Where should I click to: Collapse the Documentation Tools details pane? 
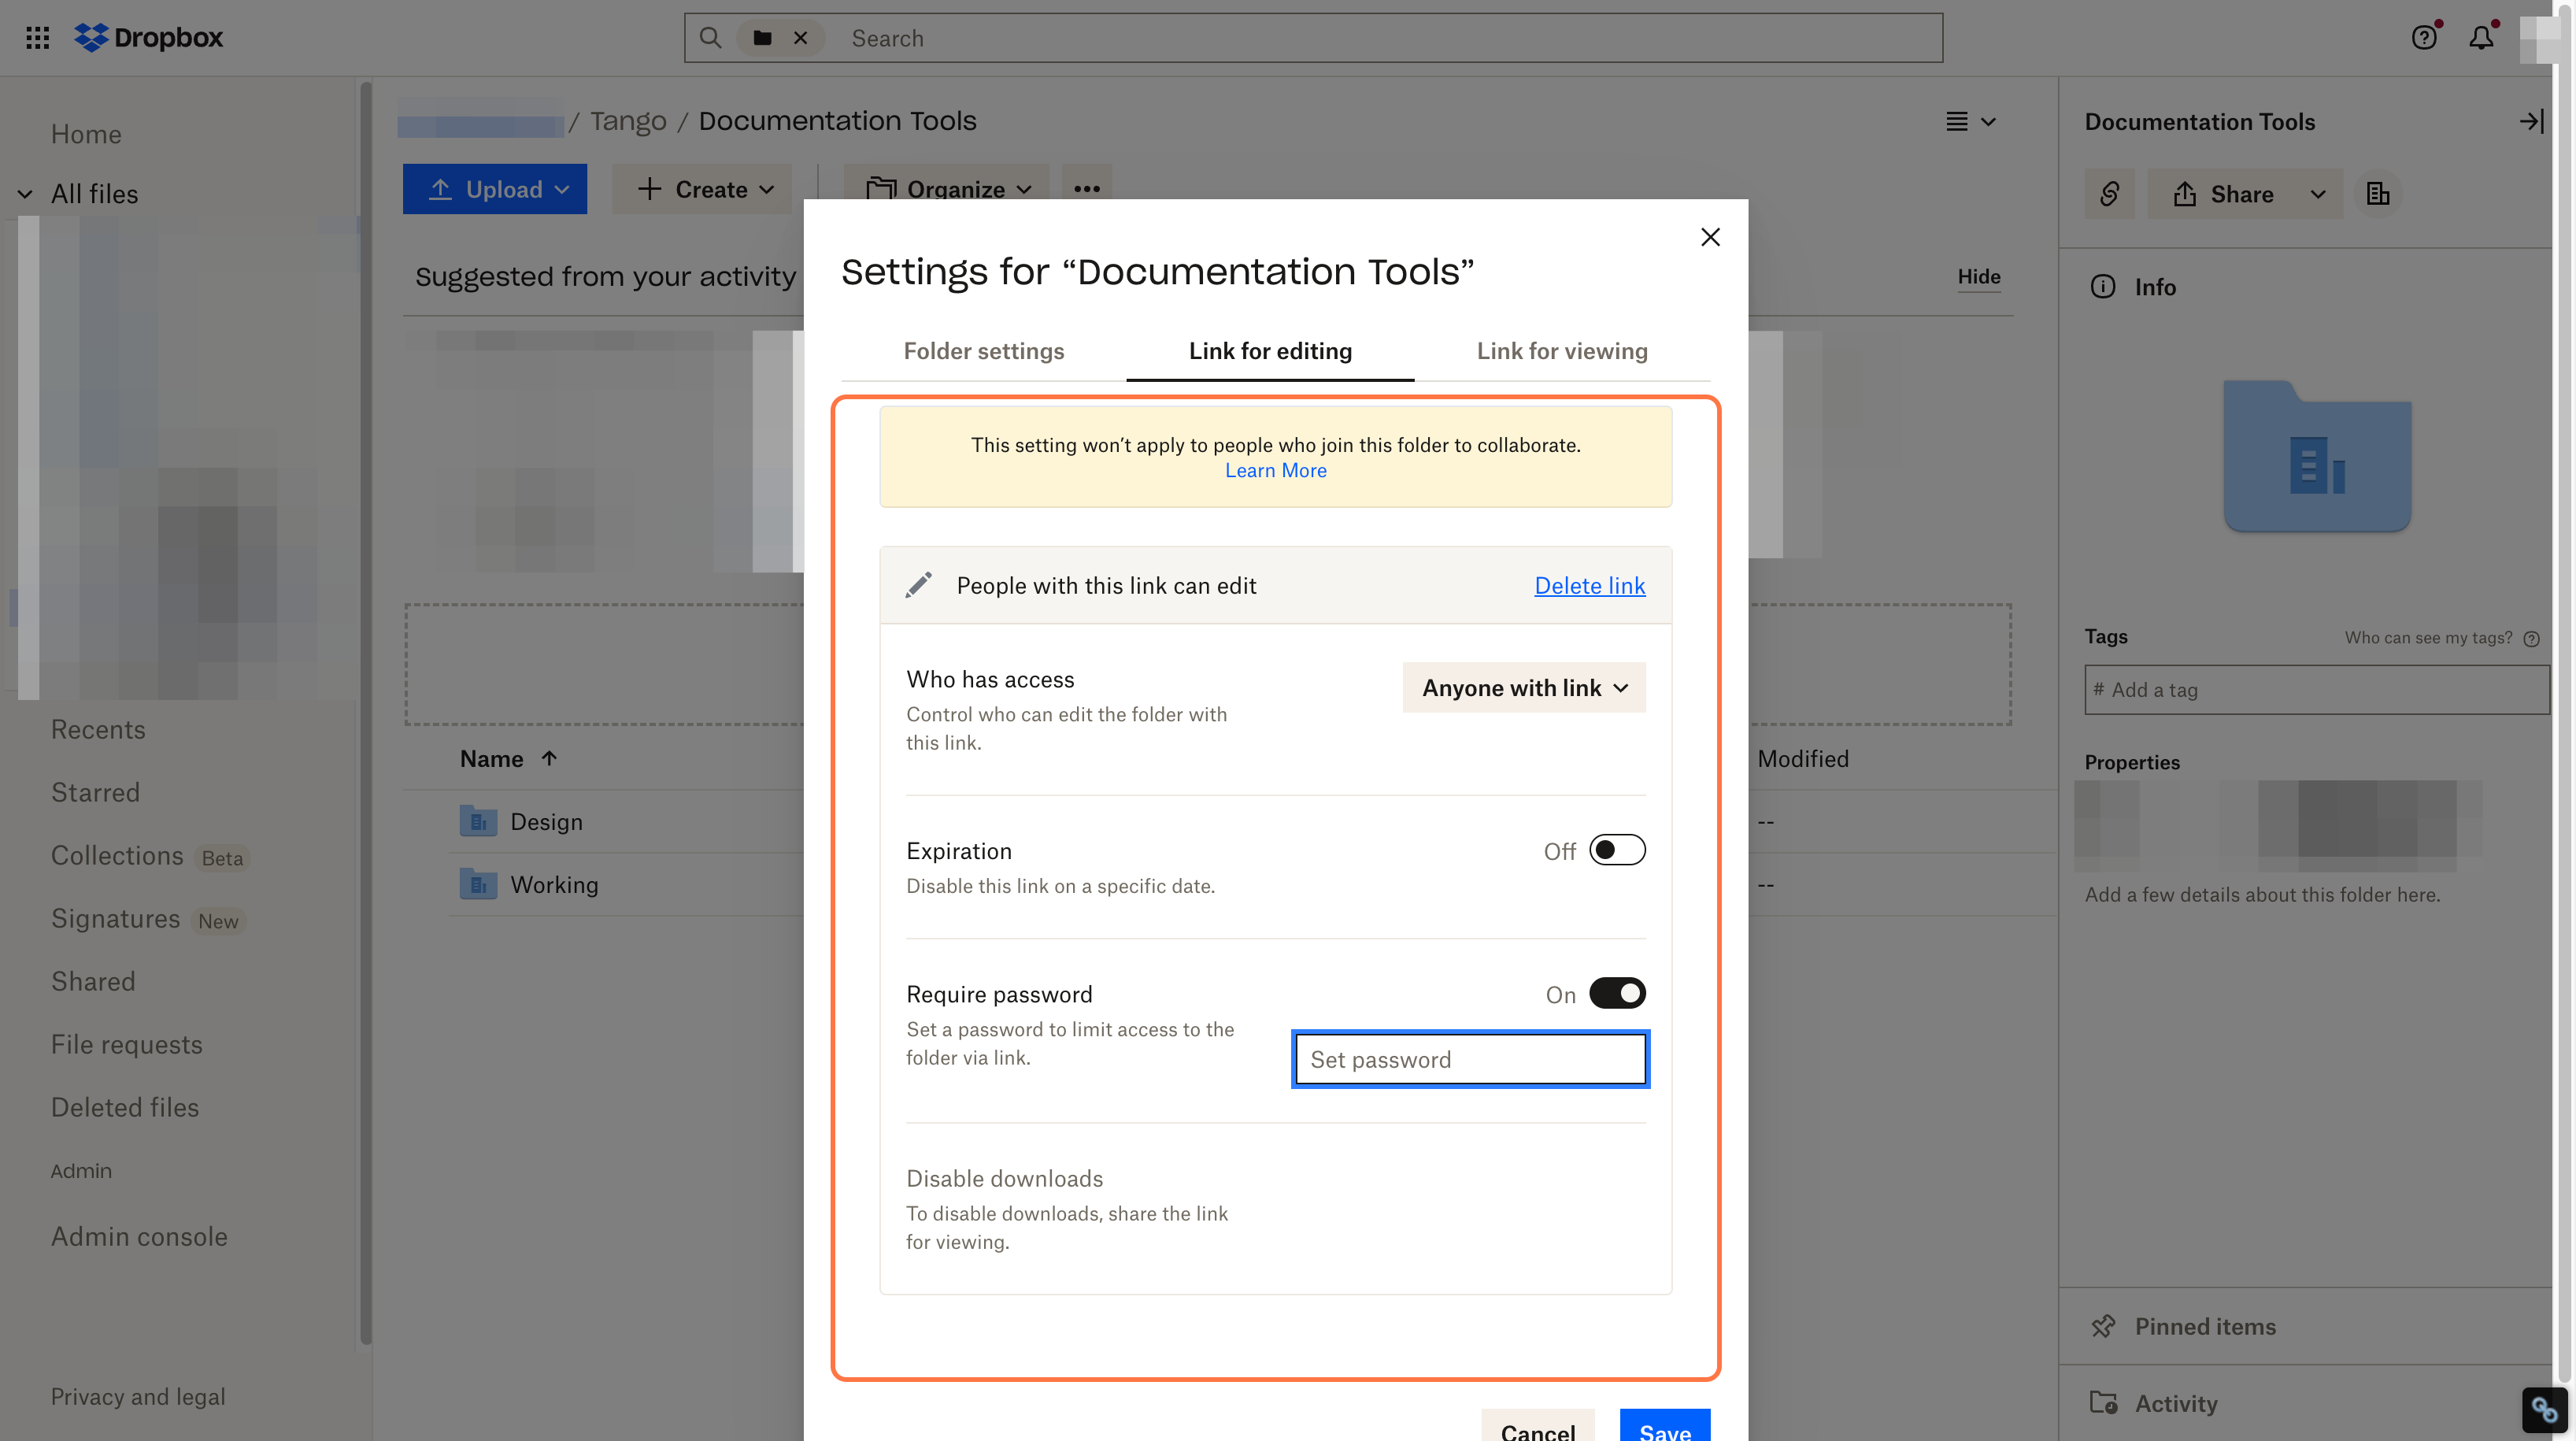2531,121
